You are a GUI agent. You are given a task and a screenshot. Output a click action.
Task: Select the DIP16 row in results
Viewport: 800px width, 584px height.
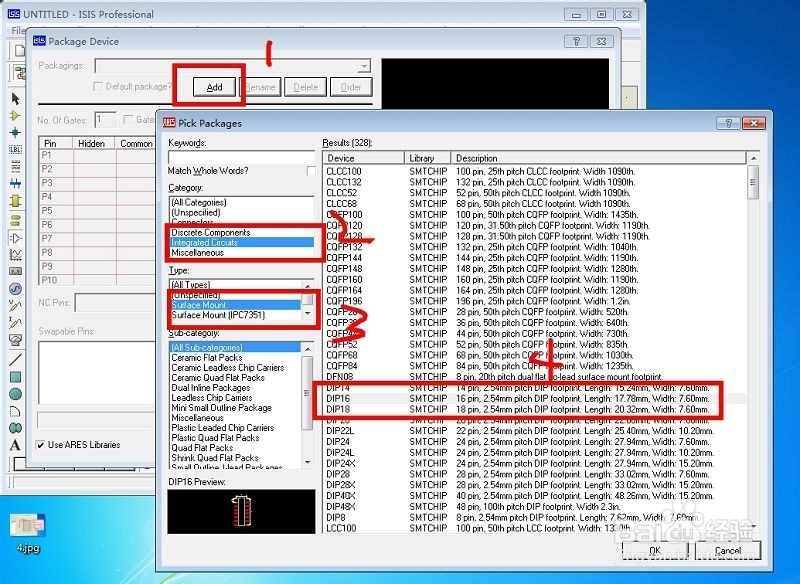(x=535, y=398)
